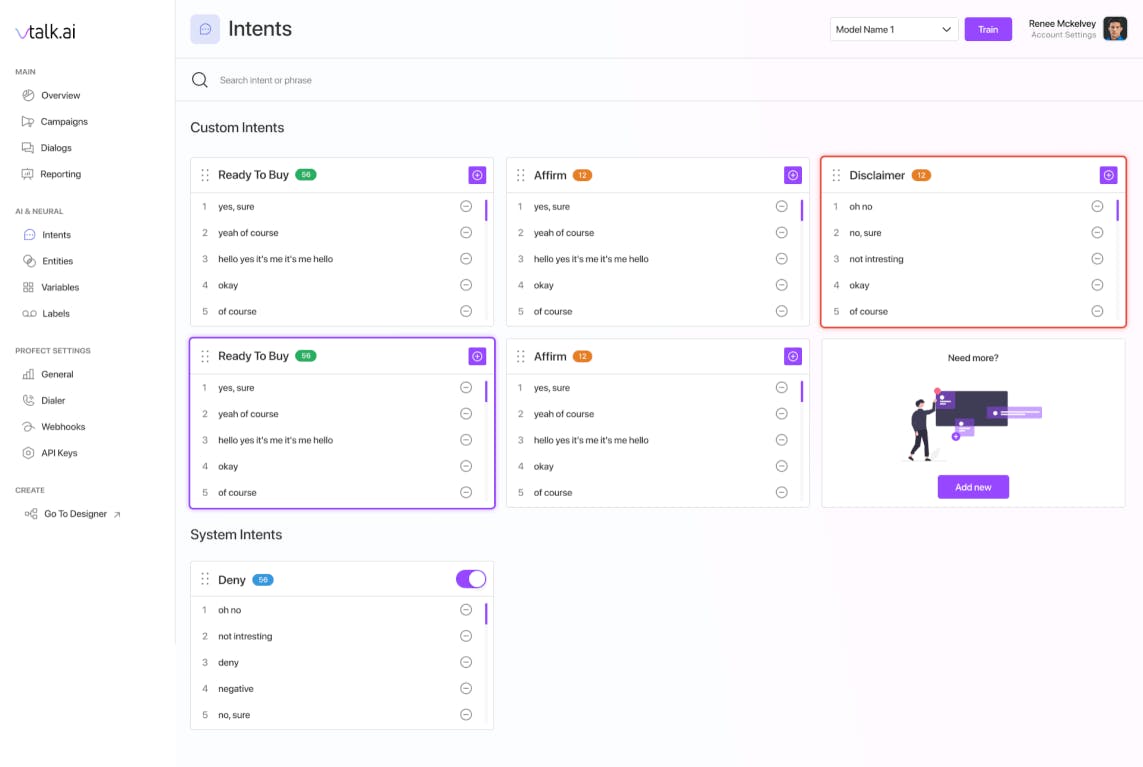Click the search magnifier icon
Image resolution: width=1143 pixels, height=767 pixels.
pyautogui.click(x=200, y=80)
